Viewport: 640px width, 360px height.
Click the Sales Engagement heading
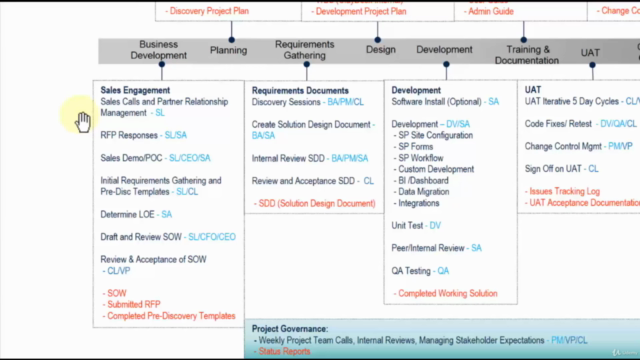point(135,90)
